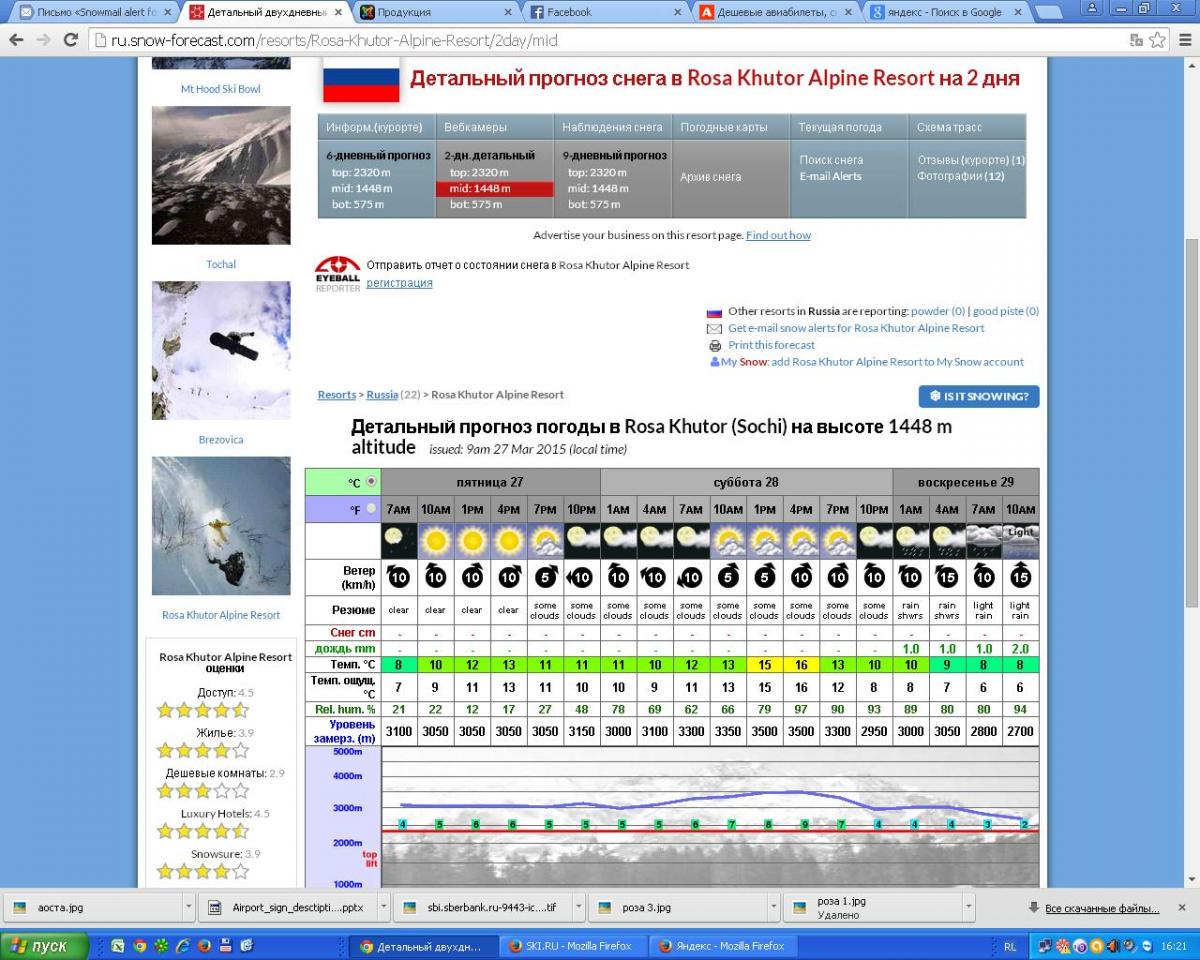Open the Отзывы (курорте) link
1200x960 pixels.
pyautogui.click(x=971, y=160)
